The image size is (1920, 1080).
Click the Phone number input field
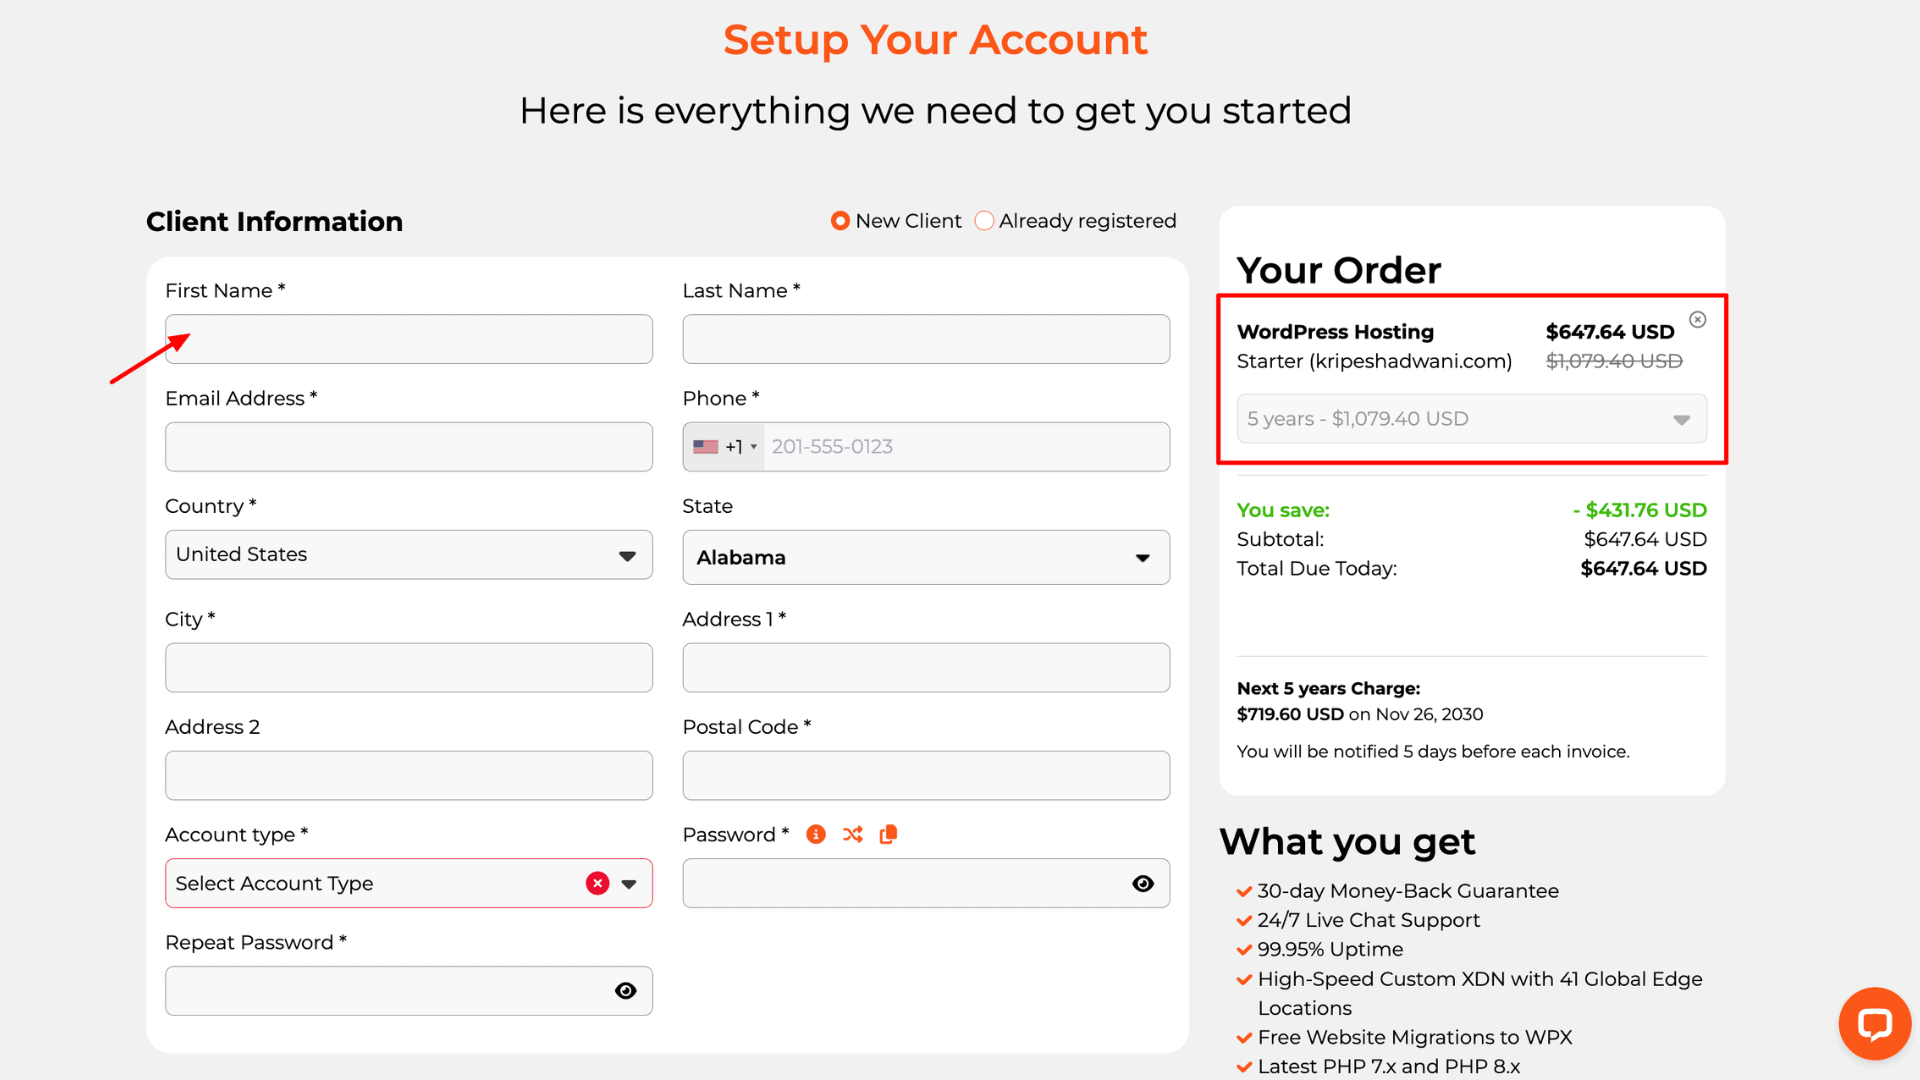tap(965, 447)
